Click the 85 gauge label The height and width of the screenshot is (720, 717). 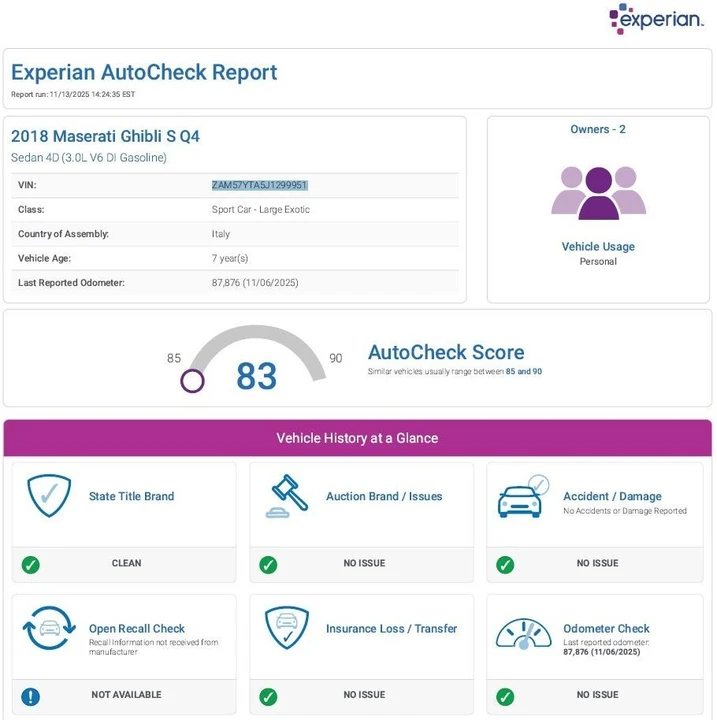click(174, 358)
